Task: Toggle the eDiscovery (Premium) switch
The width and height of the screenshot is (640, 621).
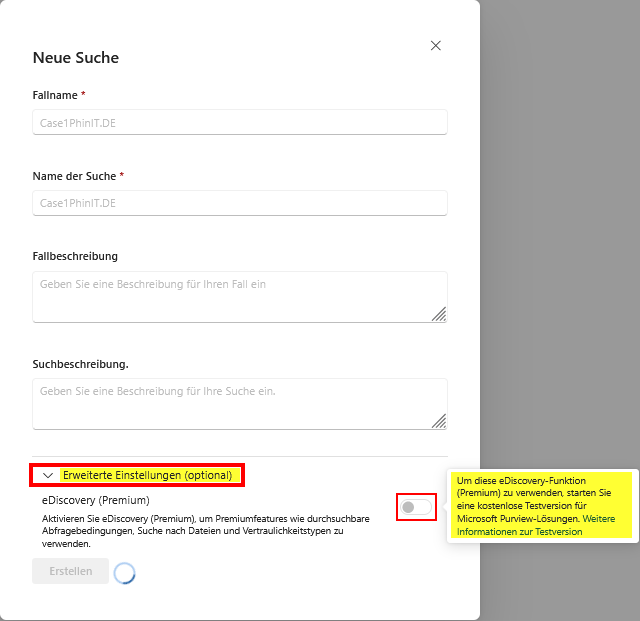Action: tap(416, 507)
